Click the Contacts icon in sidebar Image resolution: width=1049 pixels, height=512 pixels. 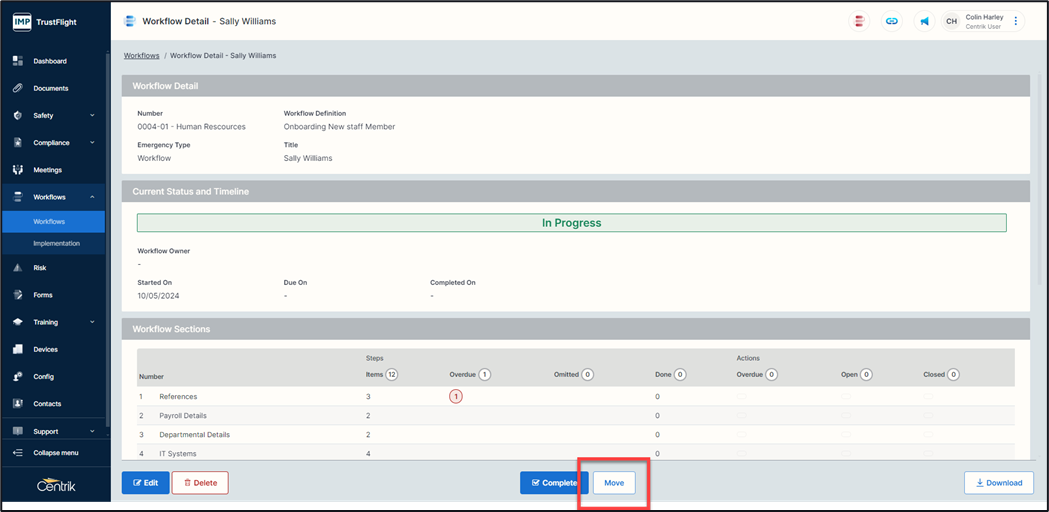[x=18, y=404]
